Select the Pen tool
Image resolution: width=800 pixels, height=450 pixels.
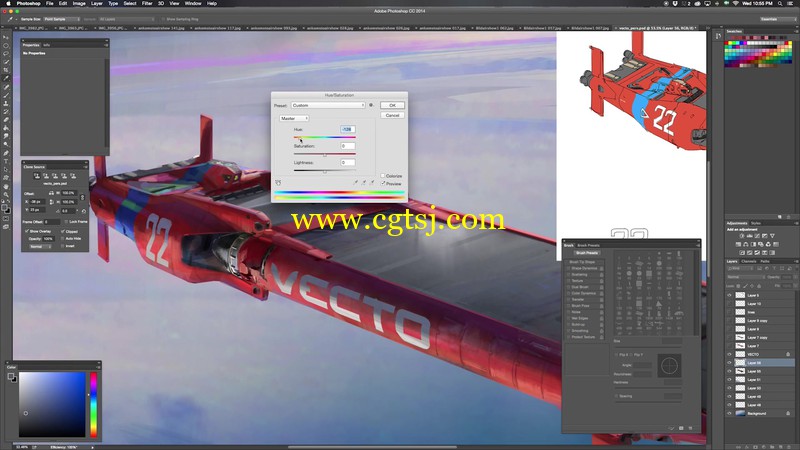6,153
